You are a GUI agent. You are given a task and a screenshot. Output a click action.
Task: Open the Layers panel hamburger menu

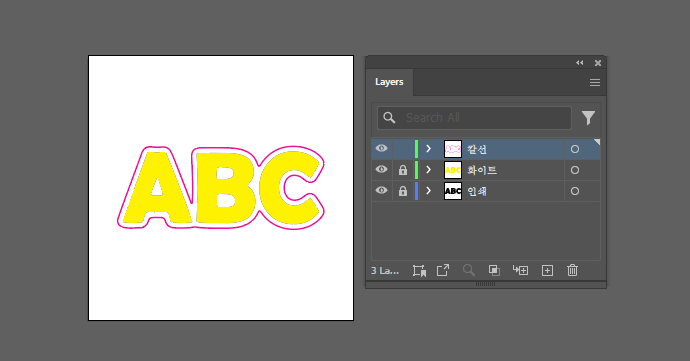pyautogui.click(x=595, y=82)
